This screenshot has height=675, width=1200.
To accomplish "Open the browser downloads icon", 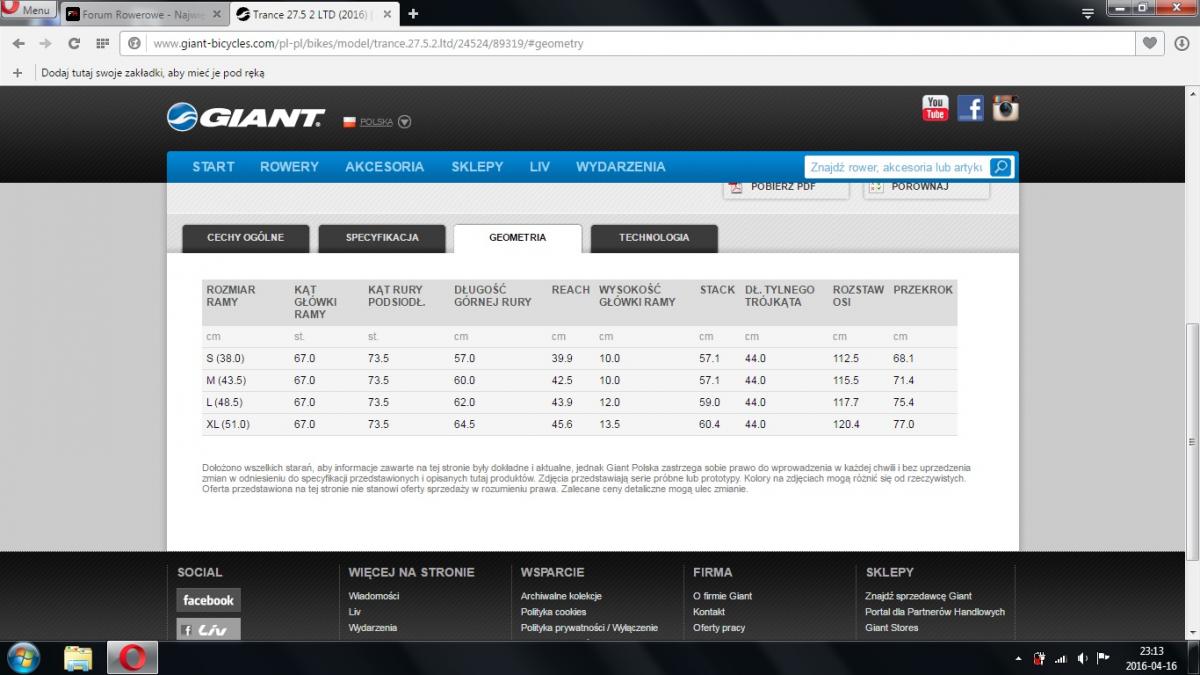I will click(x=1181, y=43).
